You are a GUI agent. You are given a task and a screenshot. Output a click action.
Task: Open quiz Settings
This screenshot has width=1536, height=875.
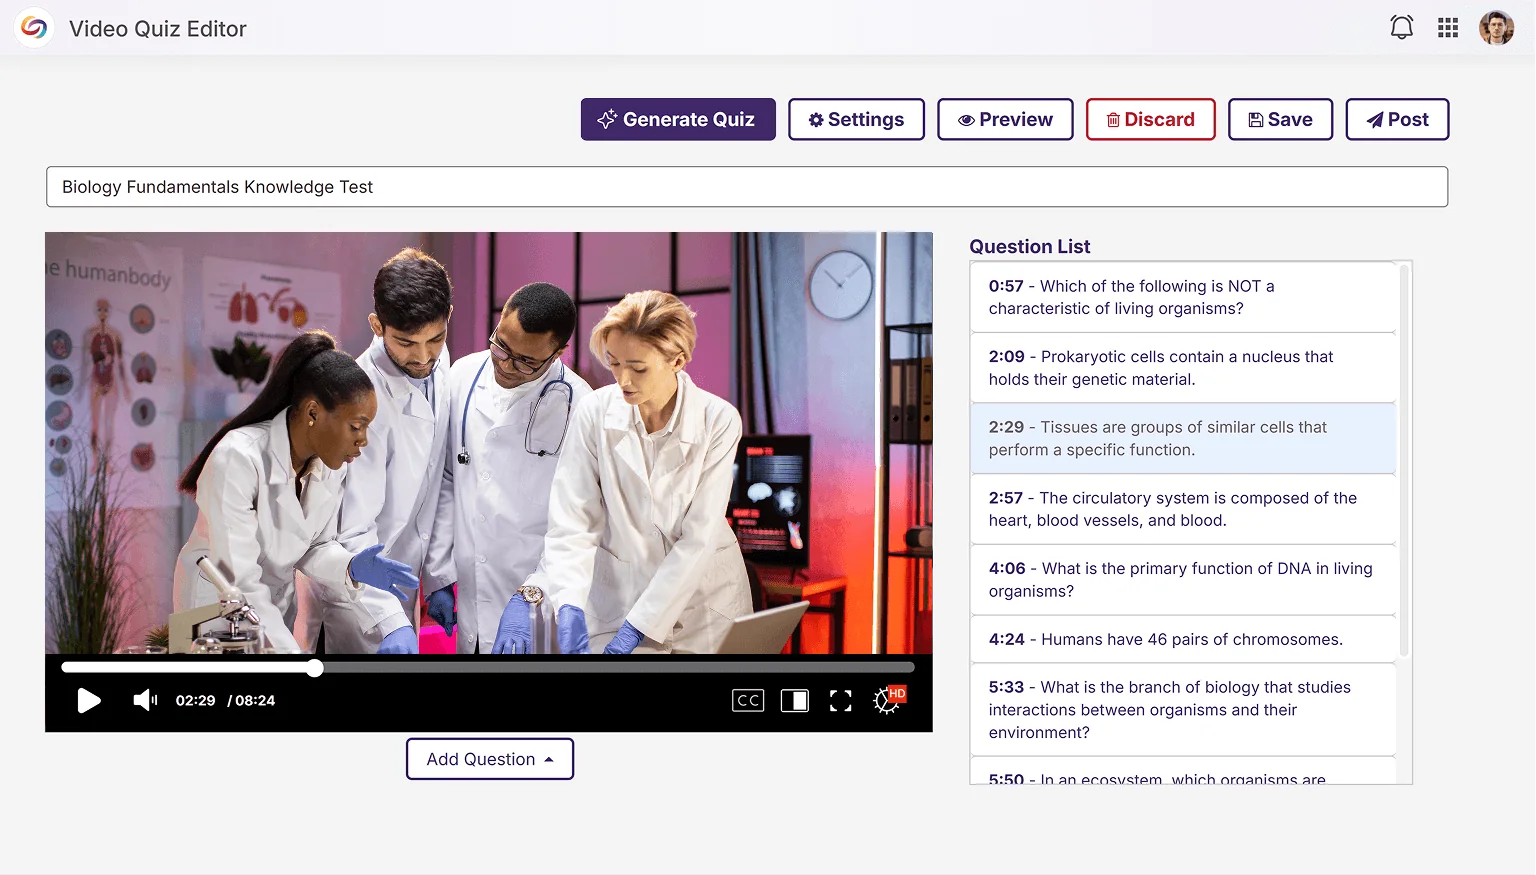(856, 119)
